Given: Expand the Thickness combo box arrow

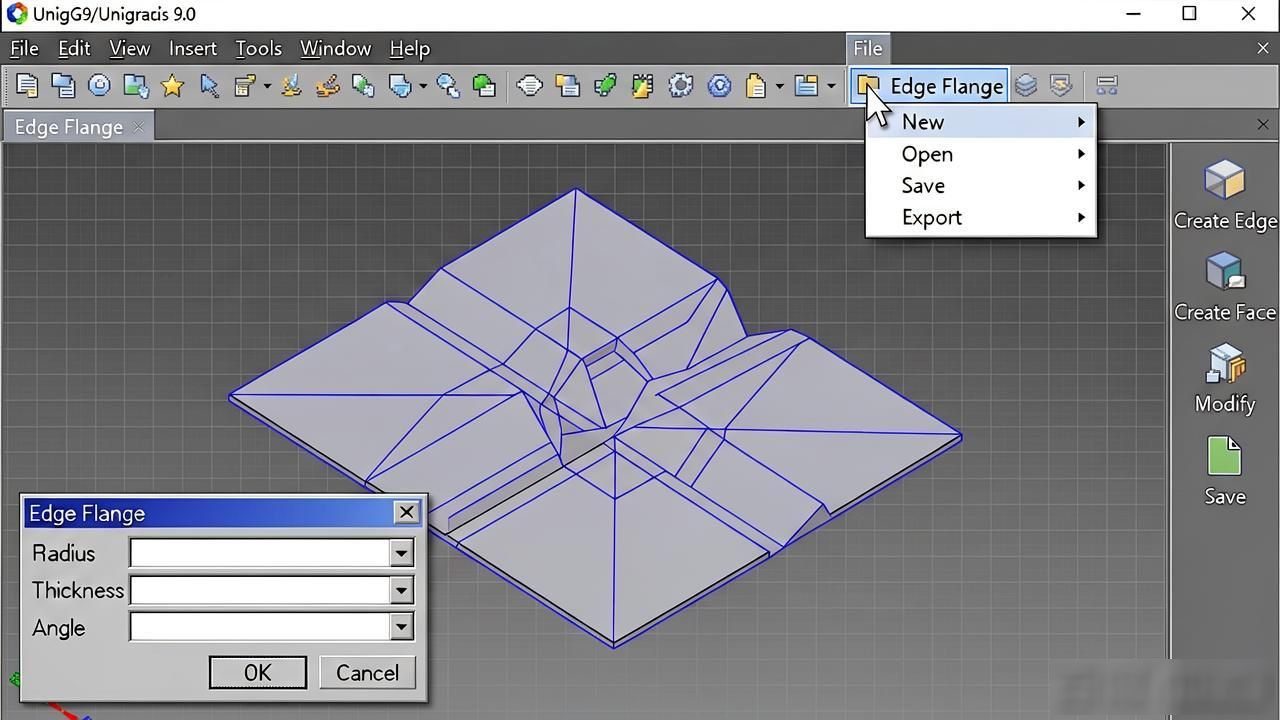Looking at the screenshot, I should click(x=401, y=590).
